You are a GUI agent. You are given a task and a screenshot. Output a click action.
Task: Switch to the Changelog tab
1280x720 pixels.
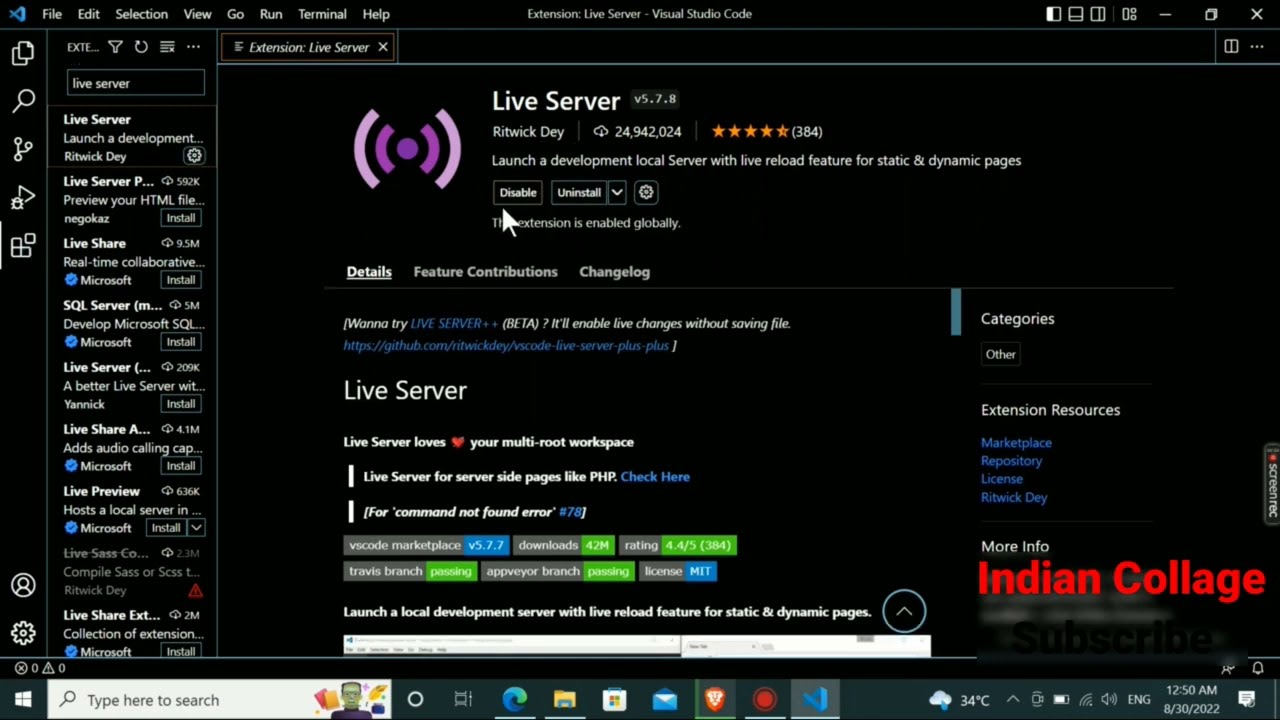coord(614,272)
